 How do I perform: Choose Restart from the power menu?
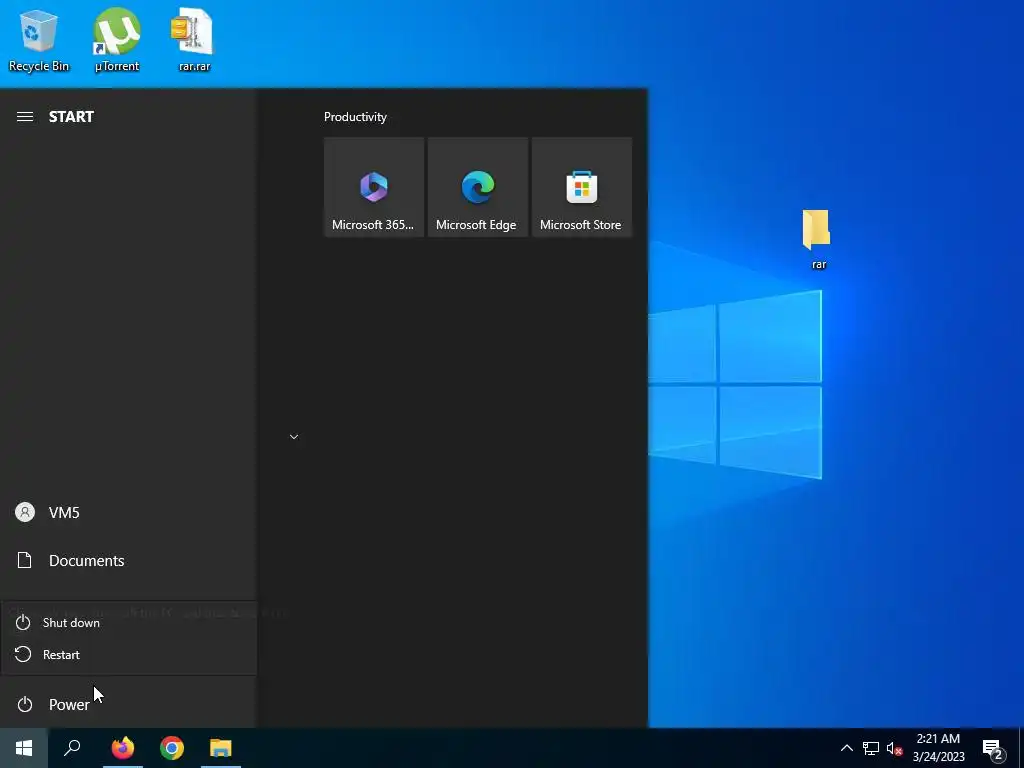tap(128, 654)
